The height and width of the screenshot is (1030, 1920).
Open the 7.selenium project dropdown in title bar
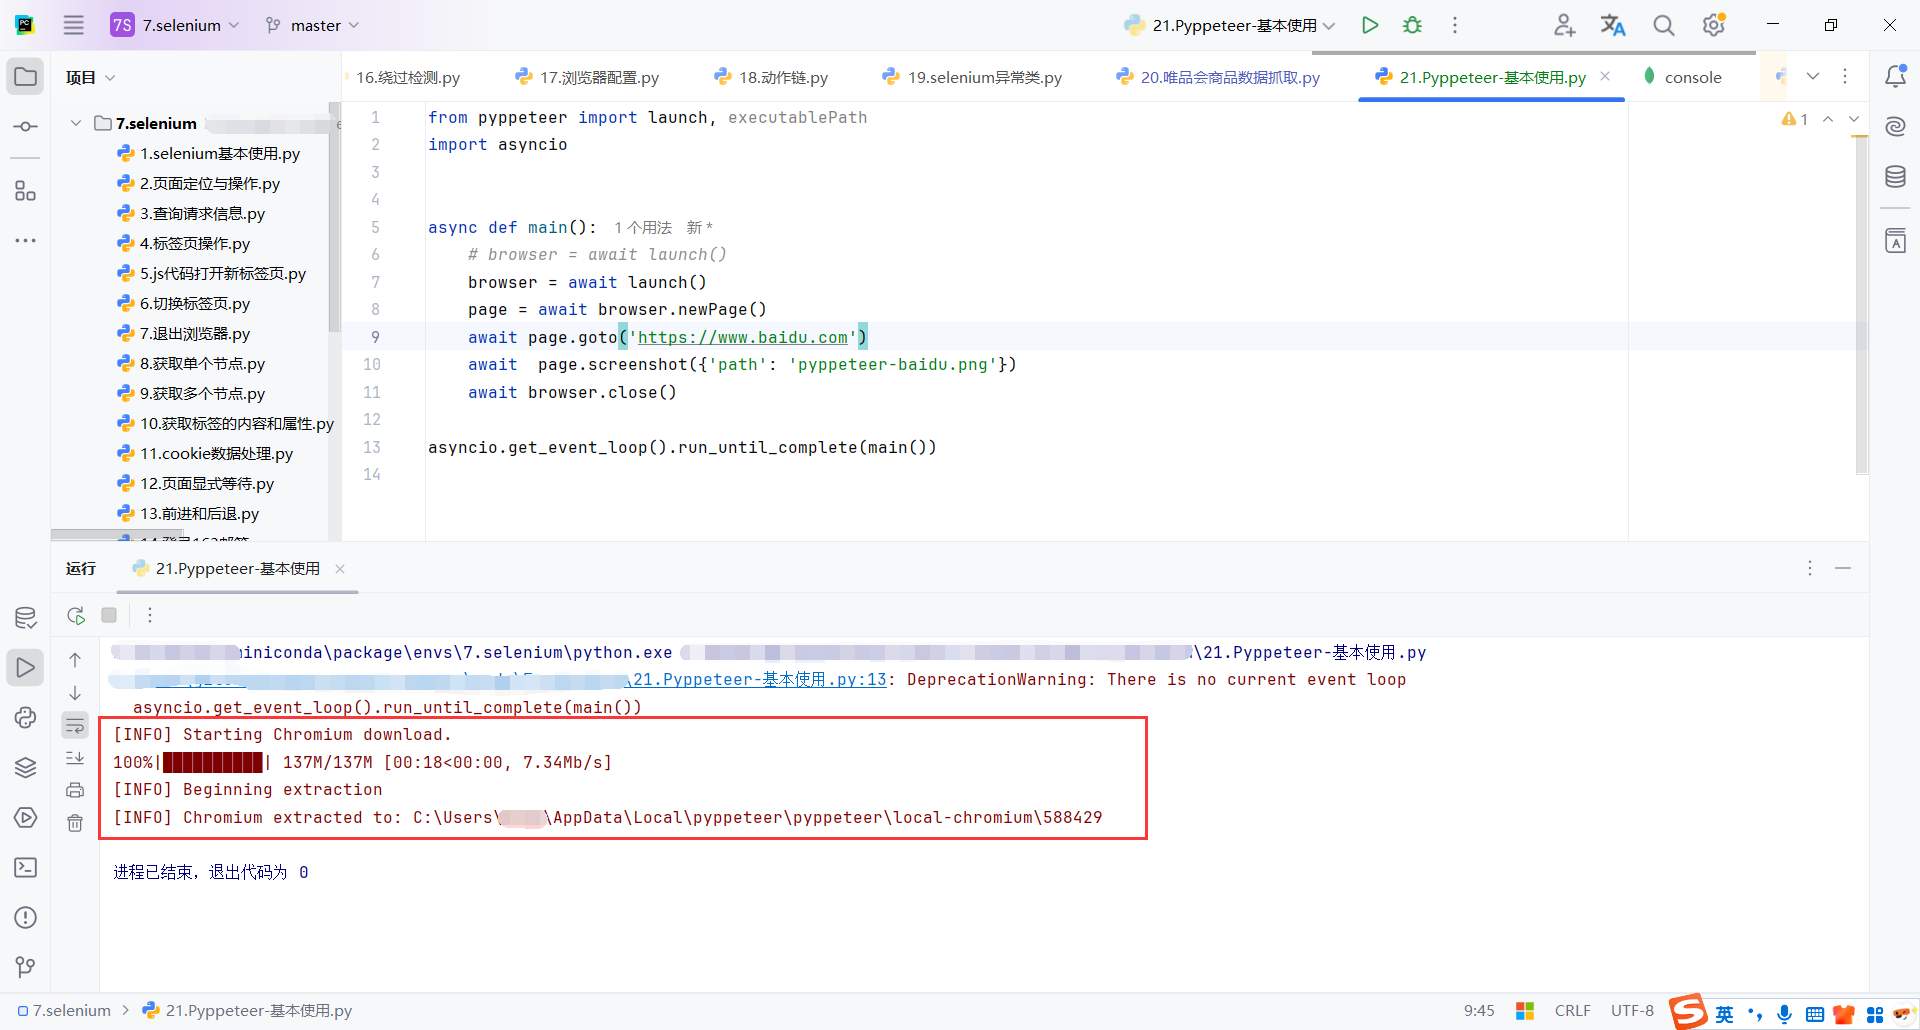(x=176, y=25)
